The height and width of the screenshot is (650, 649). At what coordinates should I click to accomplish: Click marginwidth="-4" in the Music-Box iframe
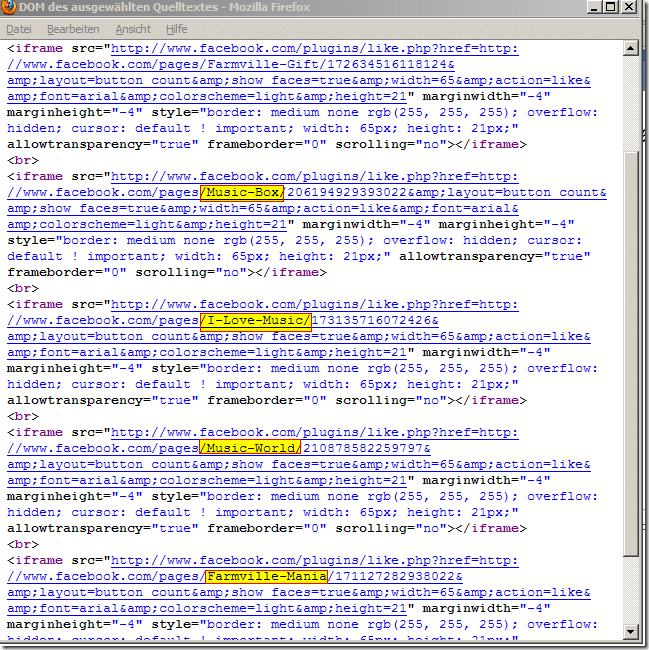[x=366, y=224]
